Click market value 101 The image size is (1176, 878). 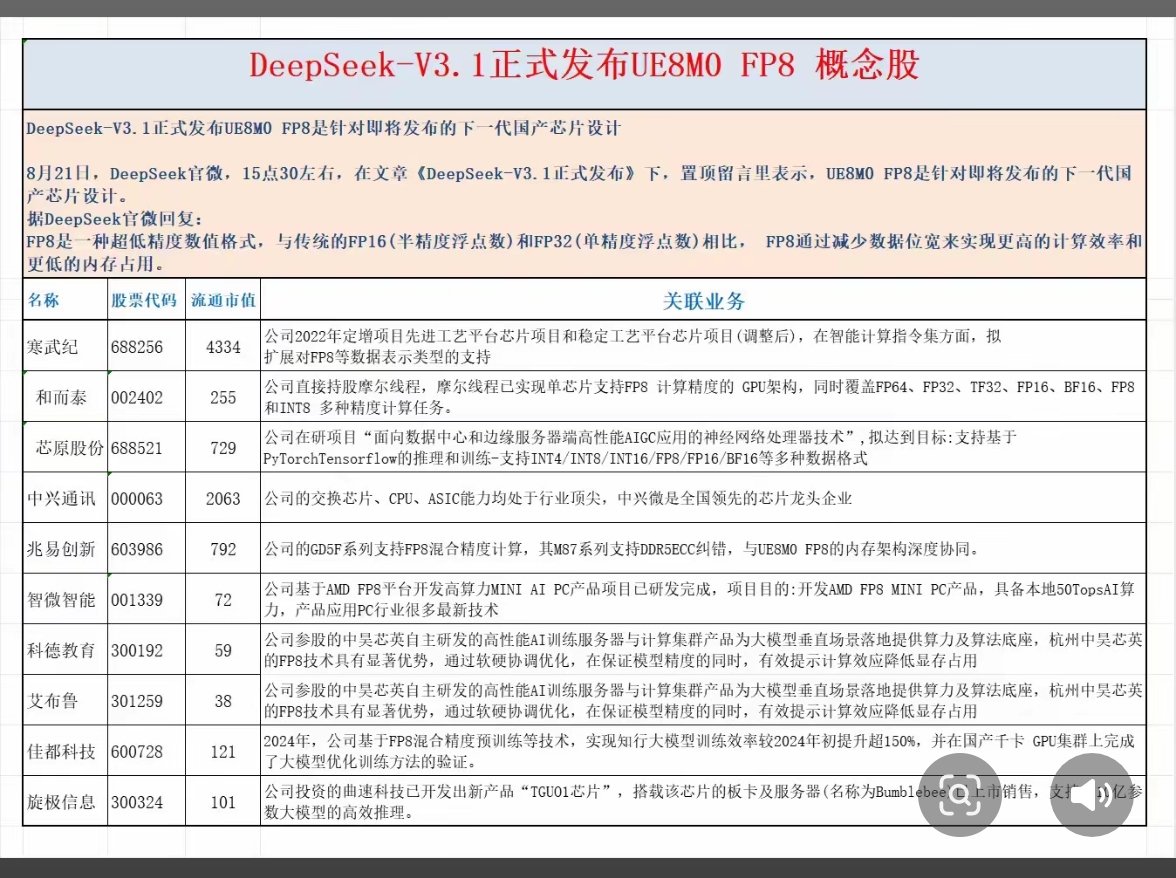(x=224, y=802)
